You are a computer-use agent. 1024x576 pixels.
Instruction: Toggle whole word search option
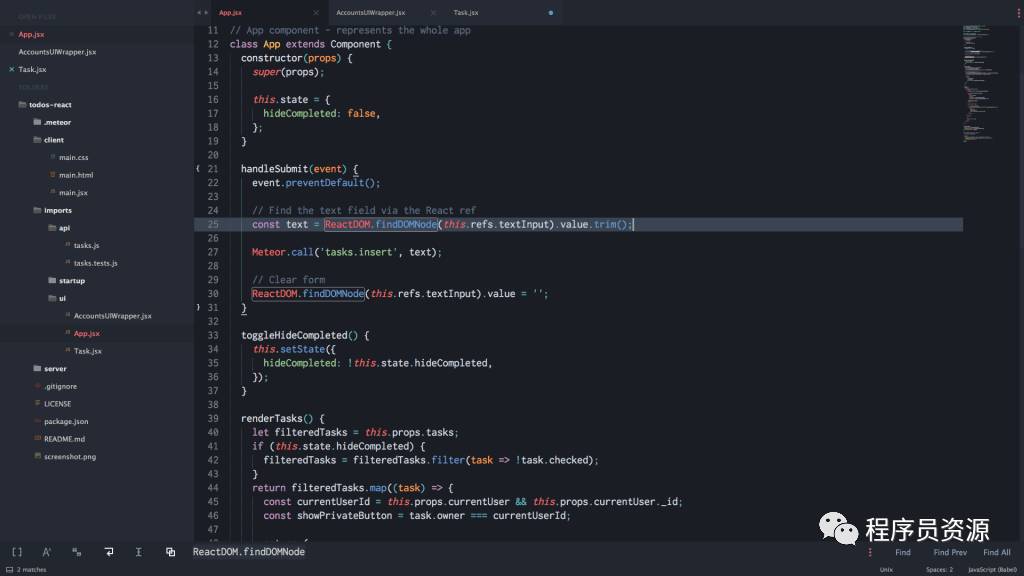pos(77,552)
